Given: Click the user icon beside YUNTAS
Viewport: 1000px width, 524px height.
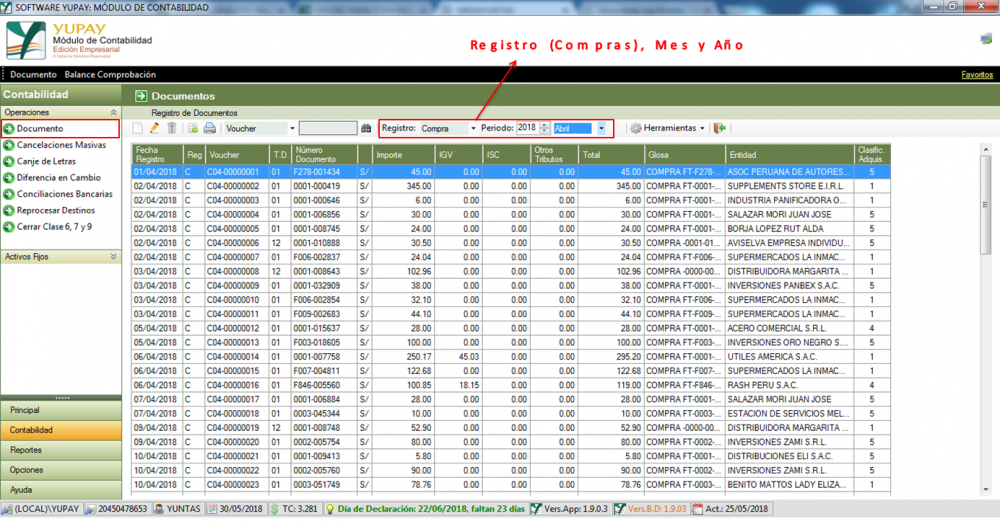Looking at the screenshot, I should coord(159,509).
